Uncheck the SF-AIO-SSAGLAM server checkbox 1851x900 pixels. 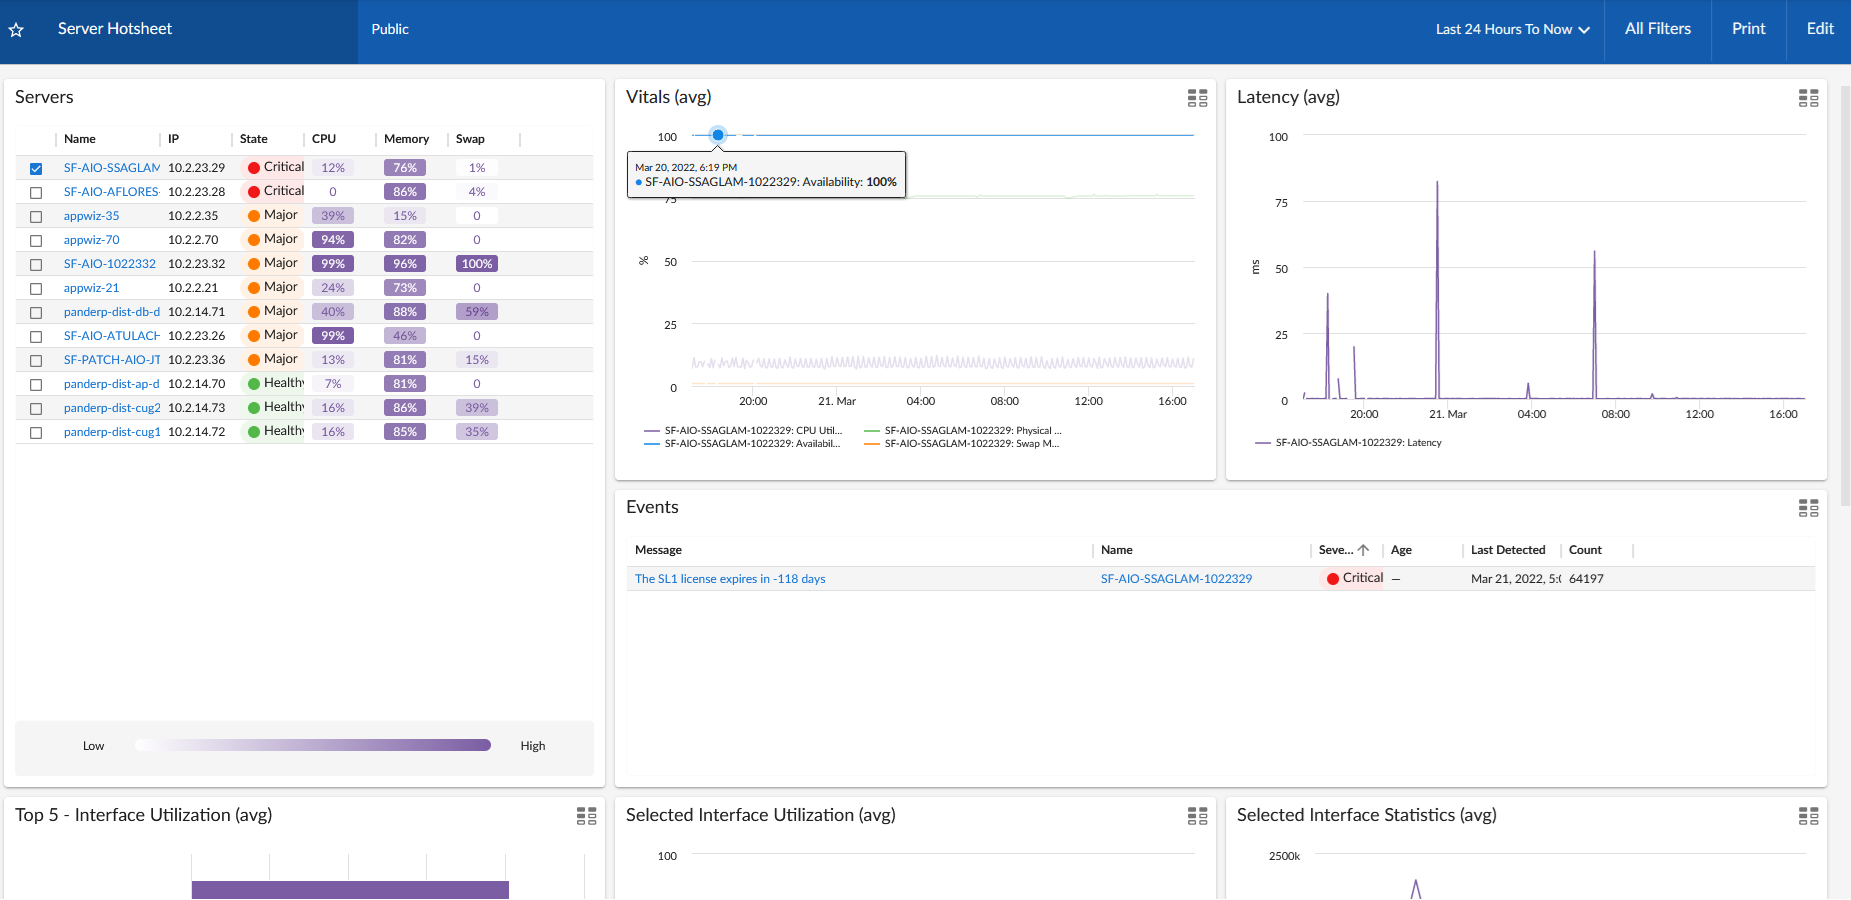pos(36,169)
